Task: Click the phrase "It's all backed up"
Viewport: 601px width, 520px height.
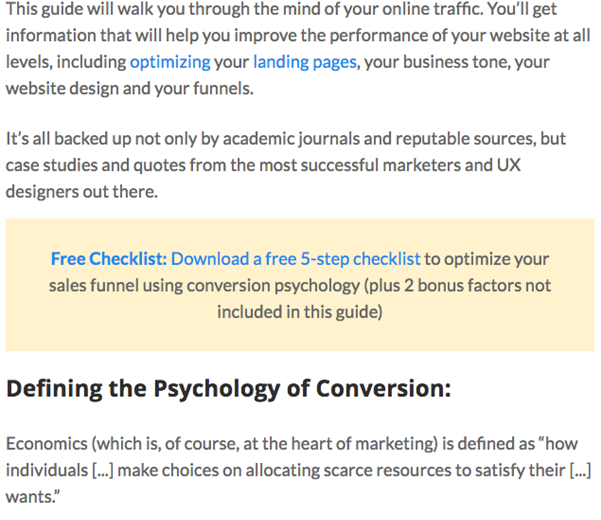Action: [69, 139]
